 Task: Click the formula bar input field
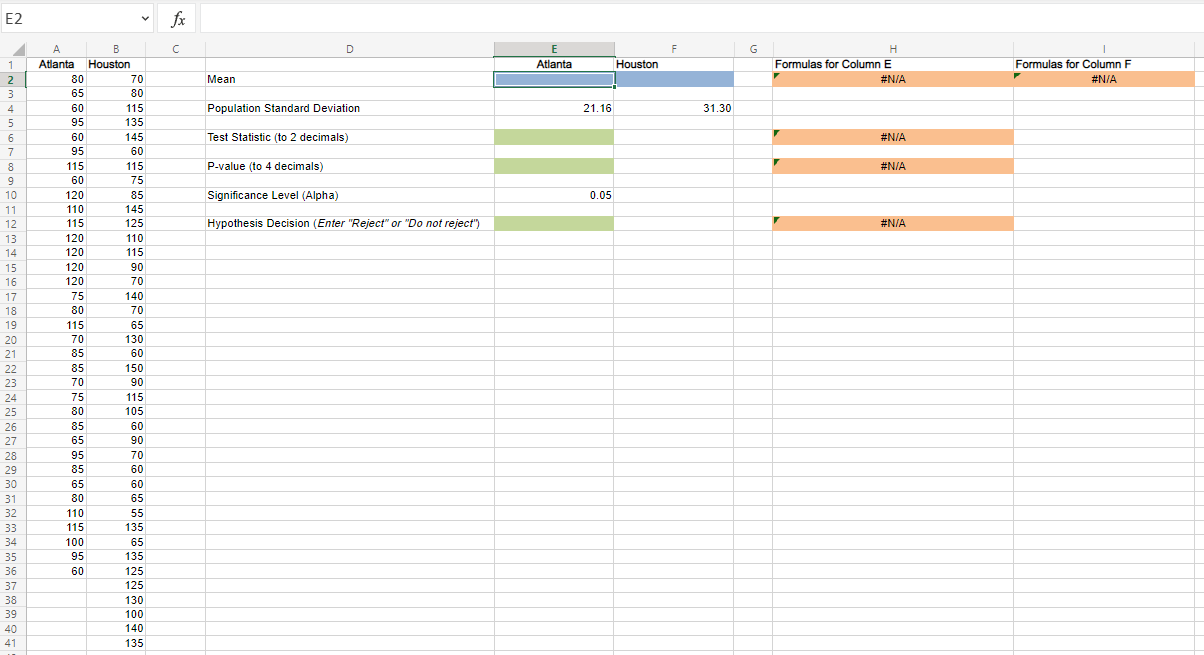[700, 18]
